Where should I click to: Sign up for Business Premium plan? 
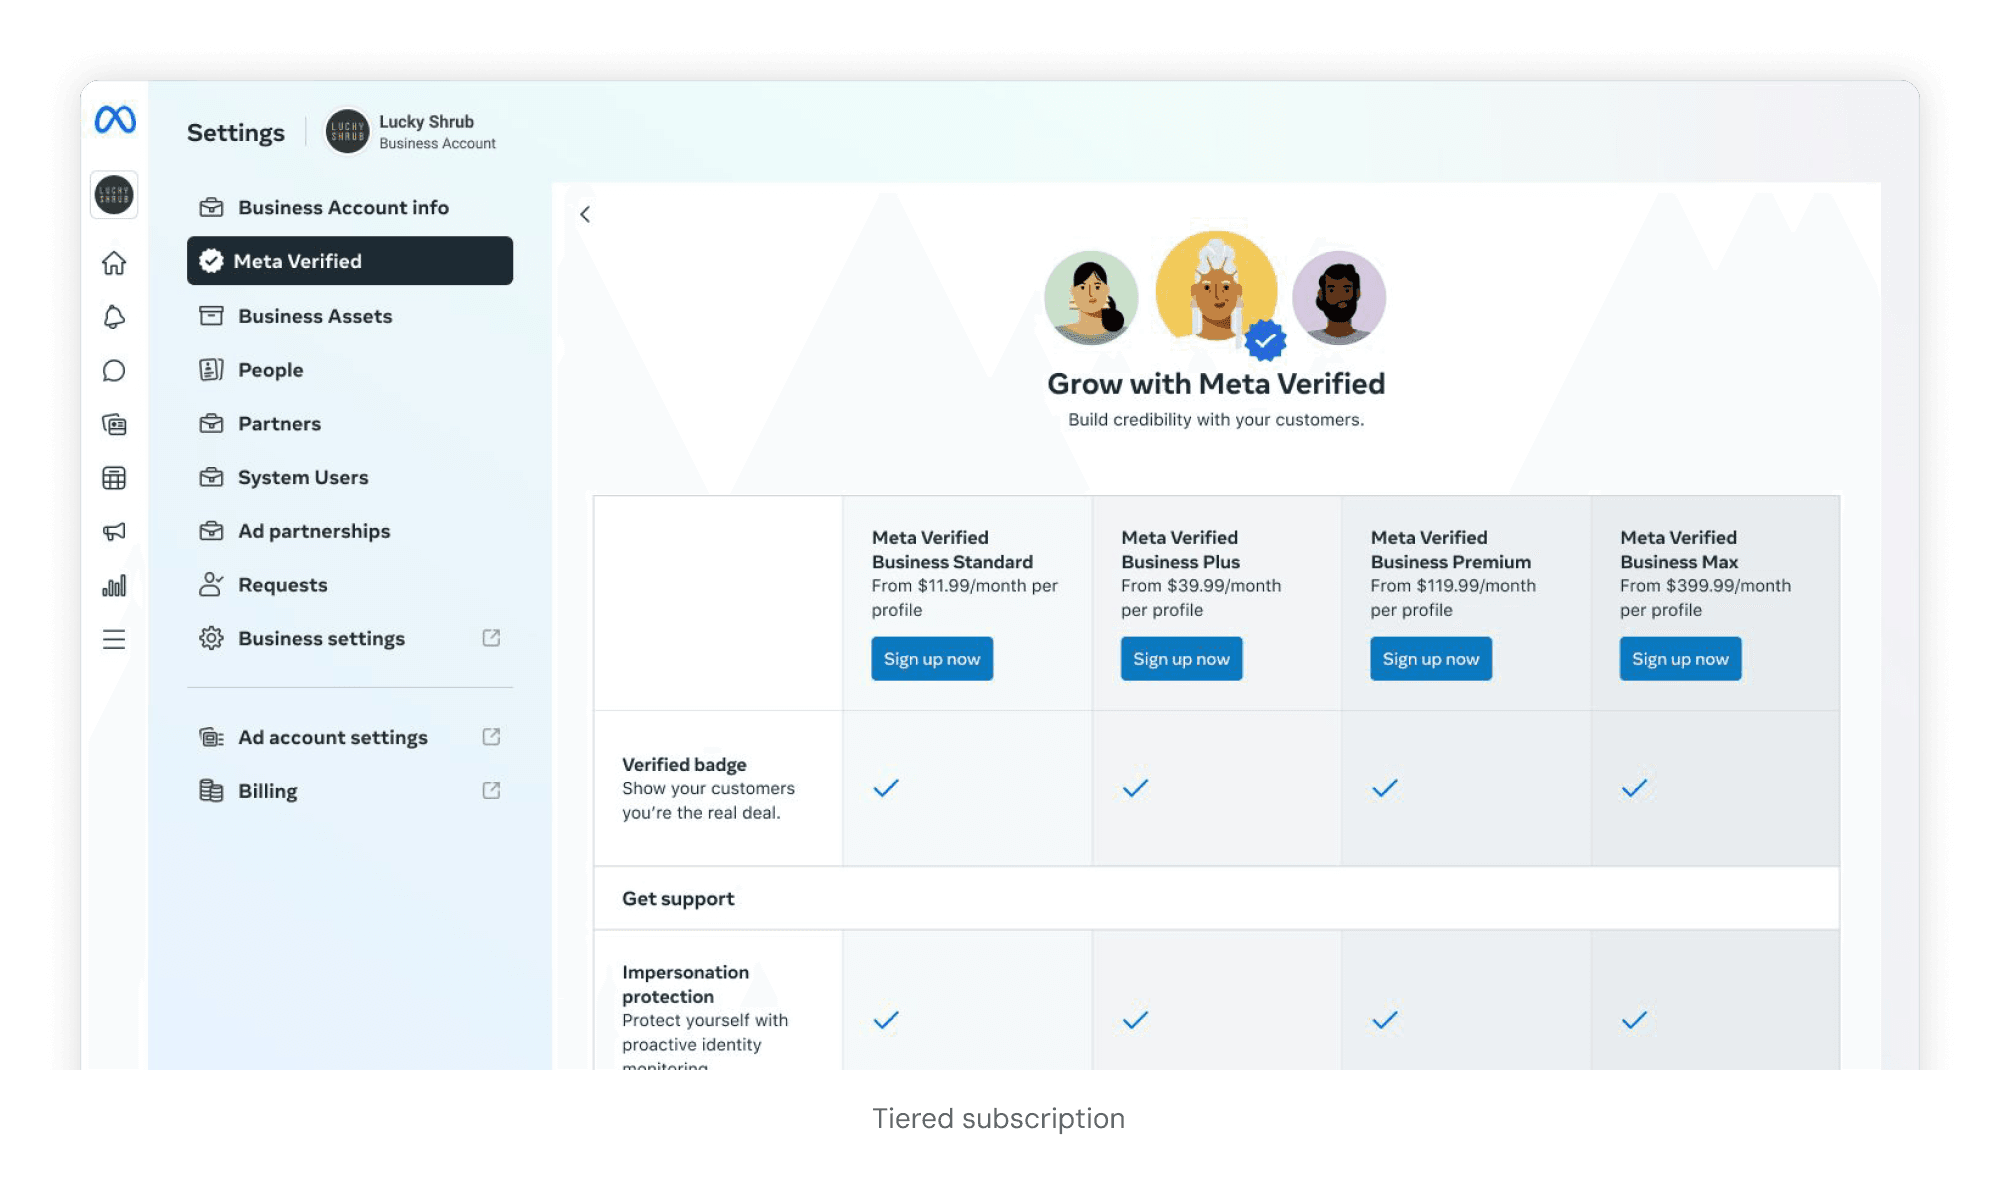tap(1430, 659)
